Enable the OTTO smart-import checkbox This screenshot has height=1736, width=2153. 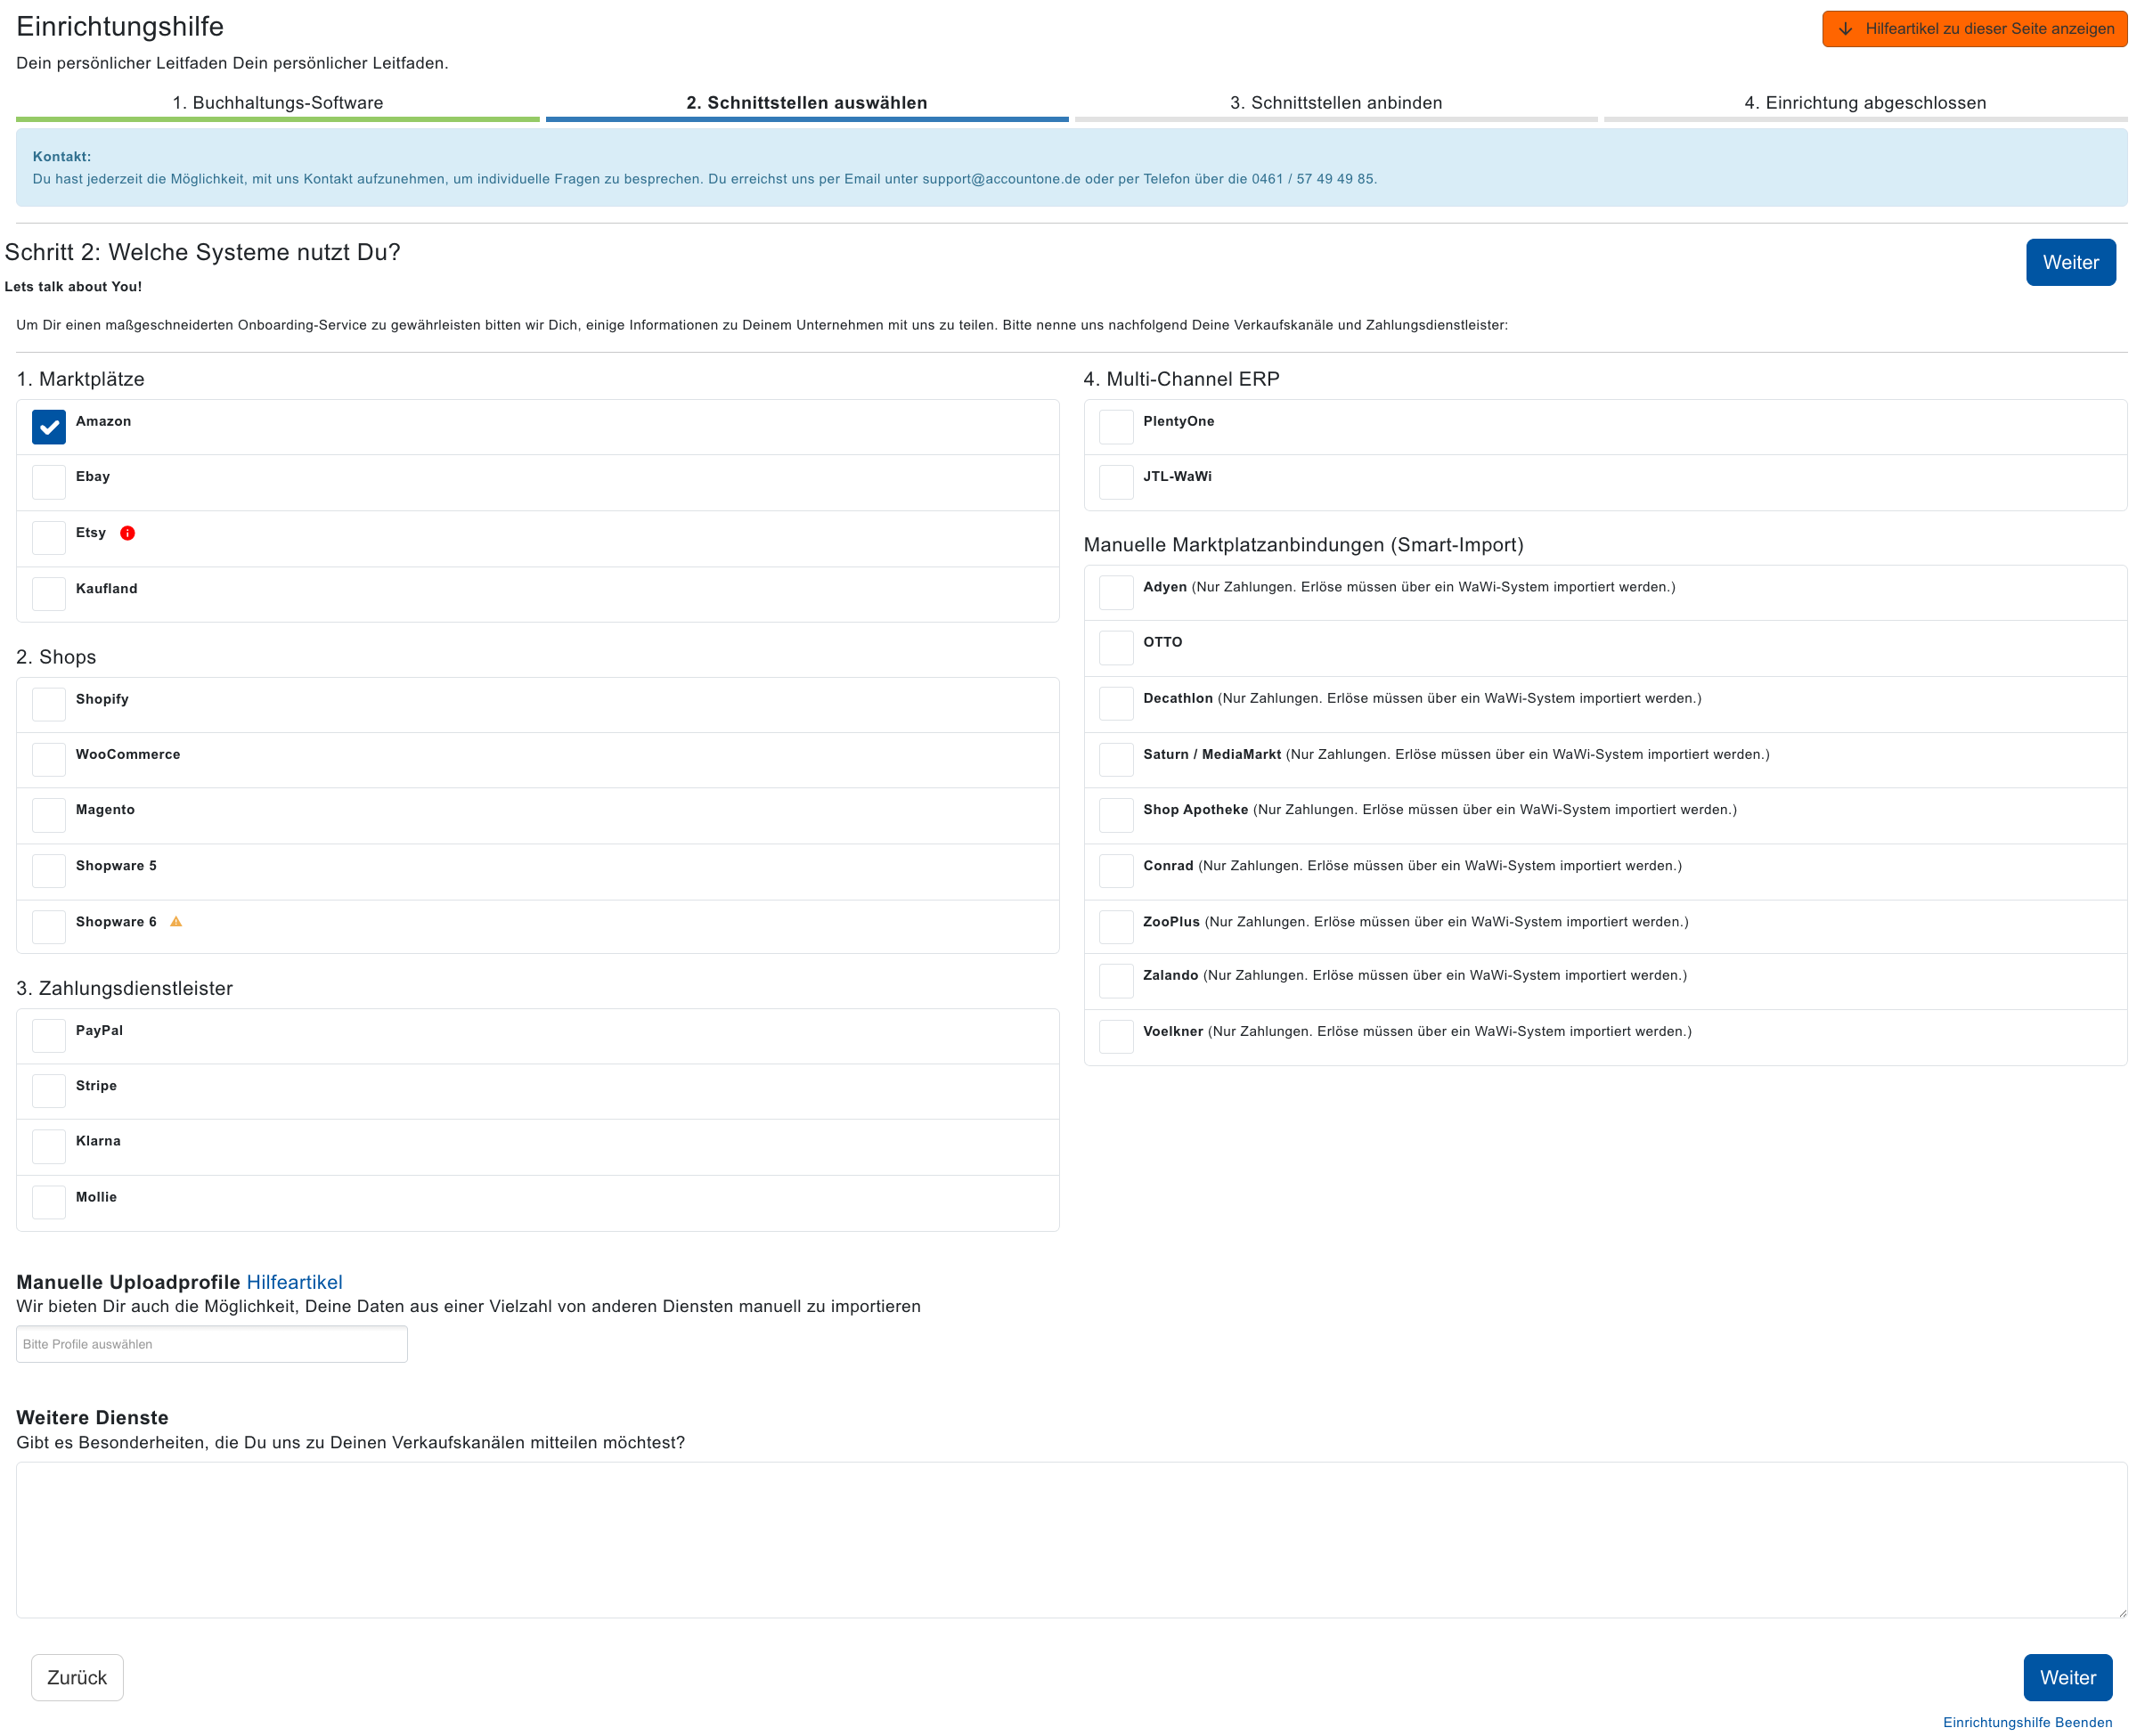pos(1116,648)
